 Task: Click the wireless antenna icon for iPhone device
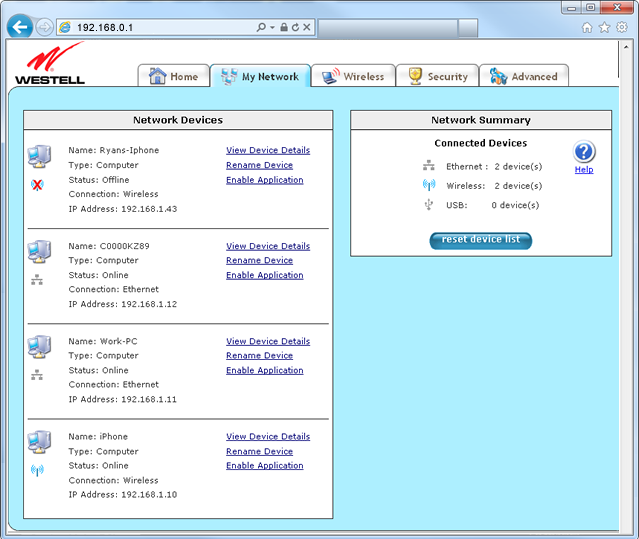(x=37, y=471)
